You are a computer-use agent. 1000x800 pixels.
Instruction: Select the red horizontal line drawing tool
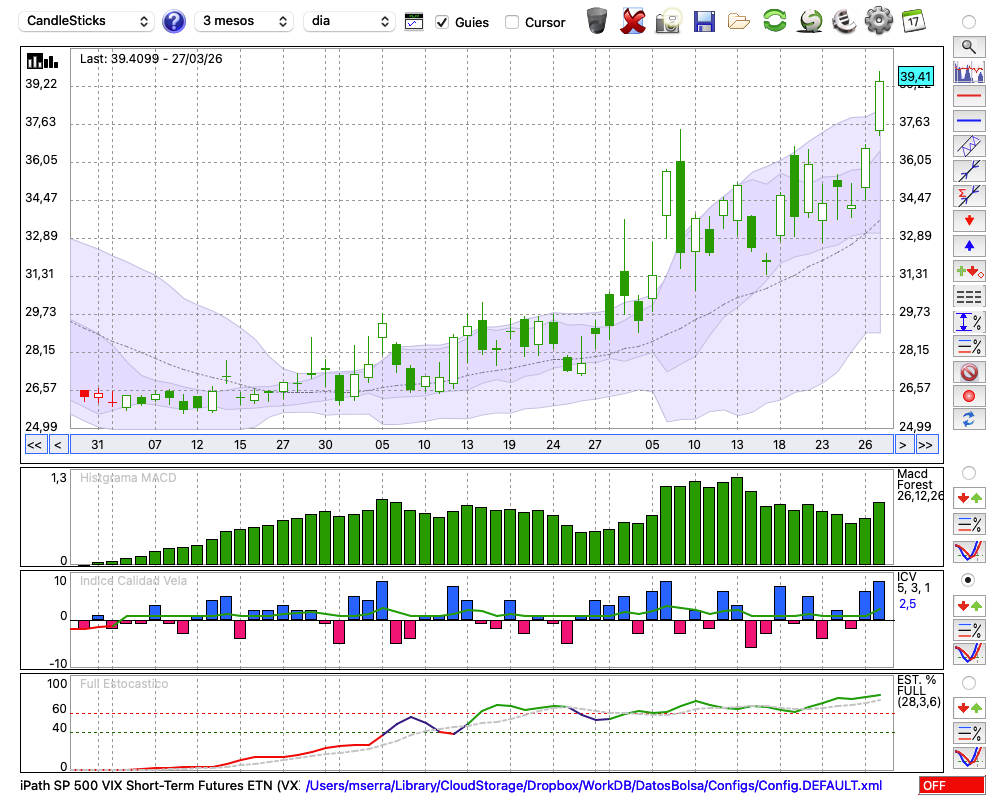point(968,96)
